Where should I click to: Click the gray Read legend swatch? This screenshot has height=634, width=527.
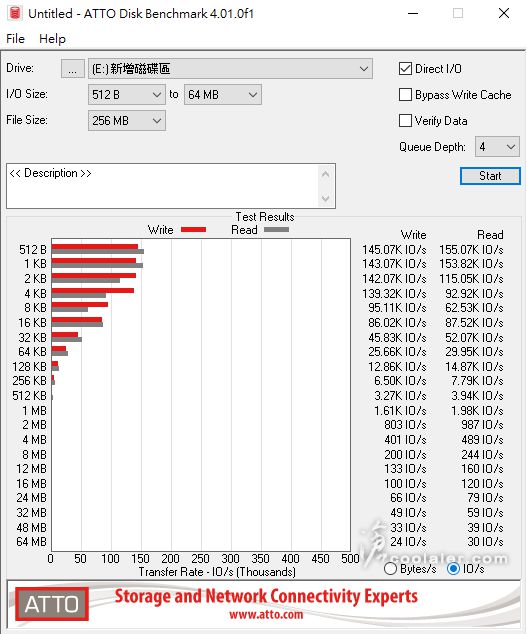tap(276, 230)
